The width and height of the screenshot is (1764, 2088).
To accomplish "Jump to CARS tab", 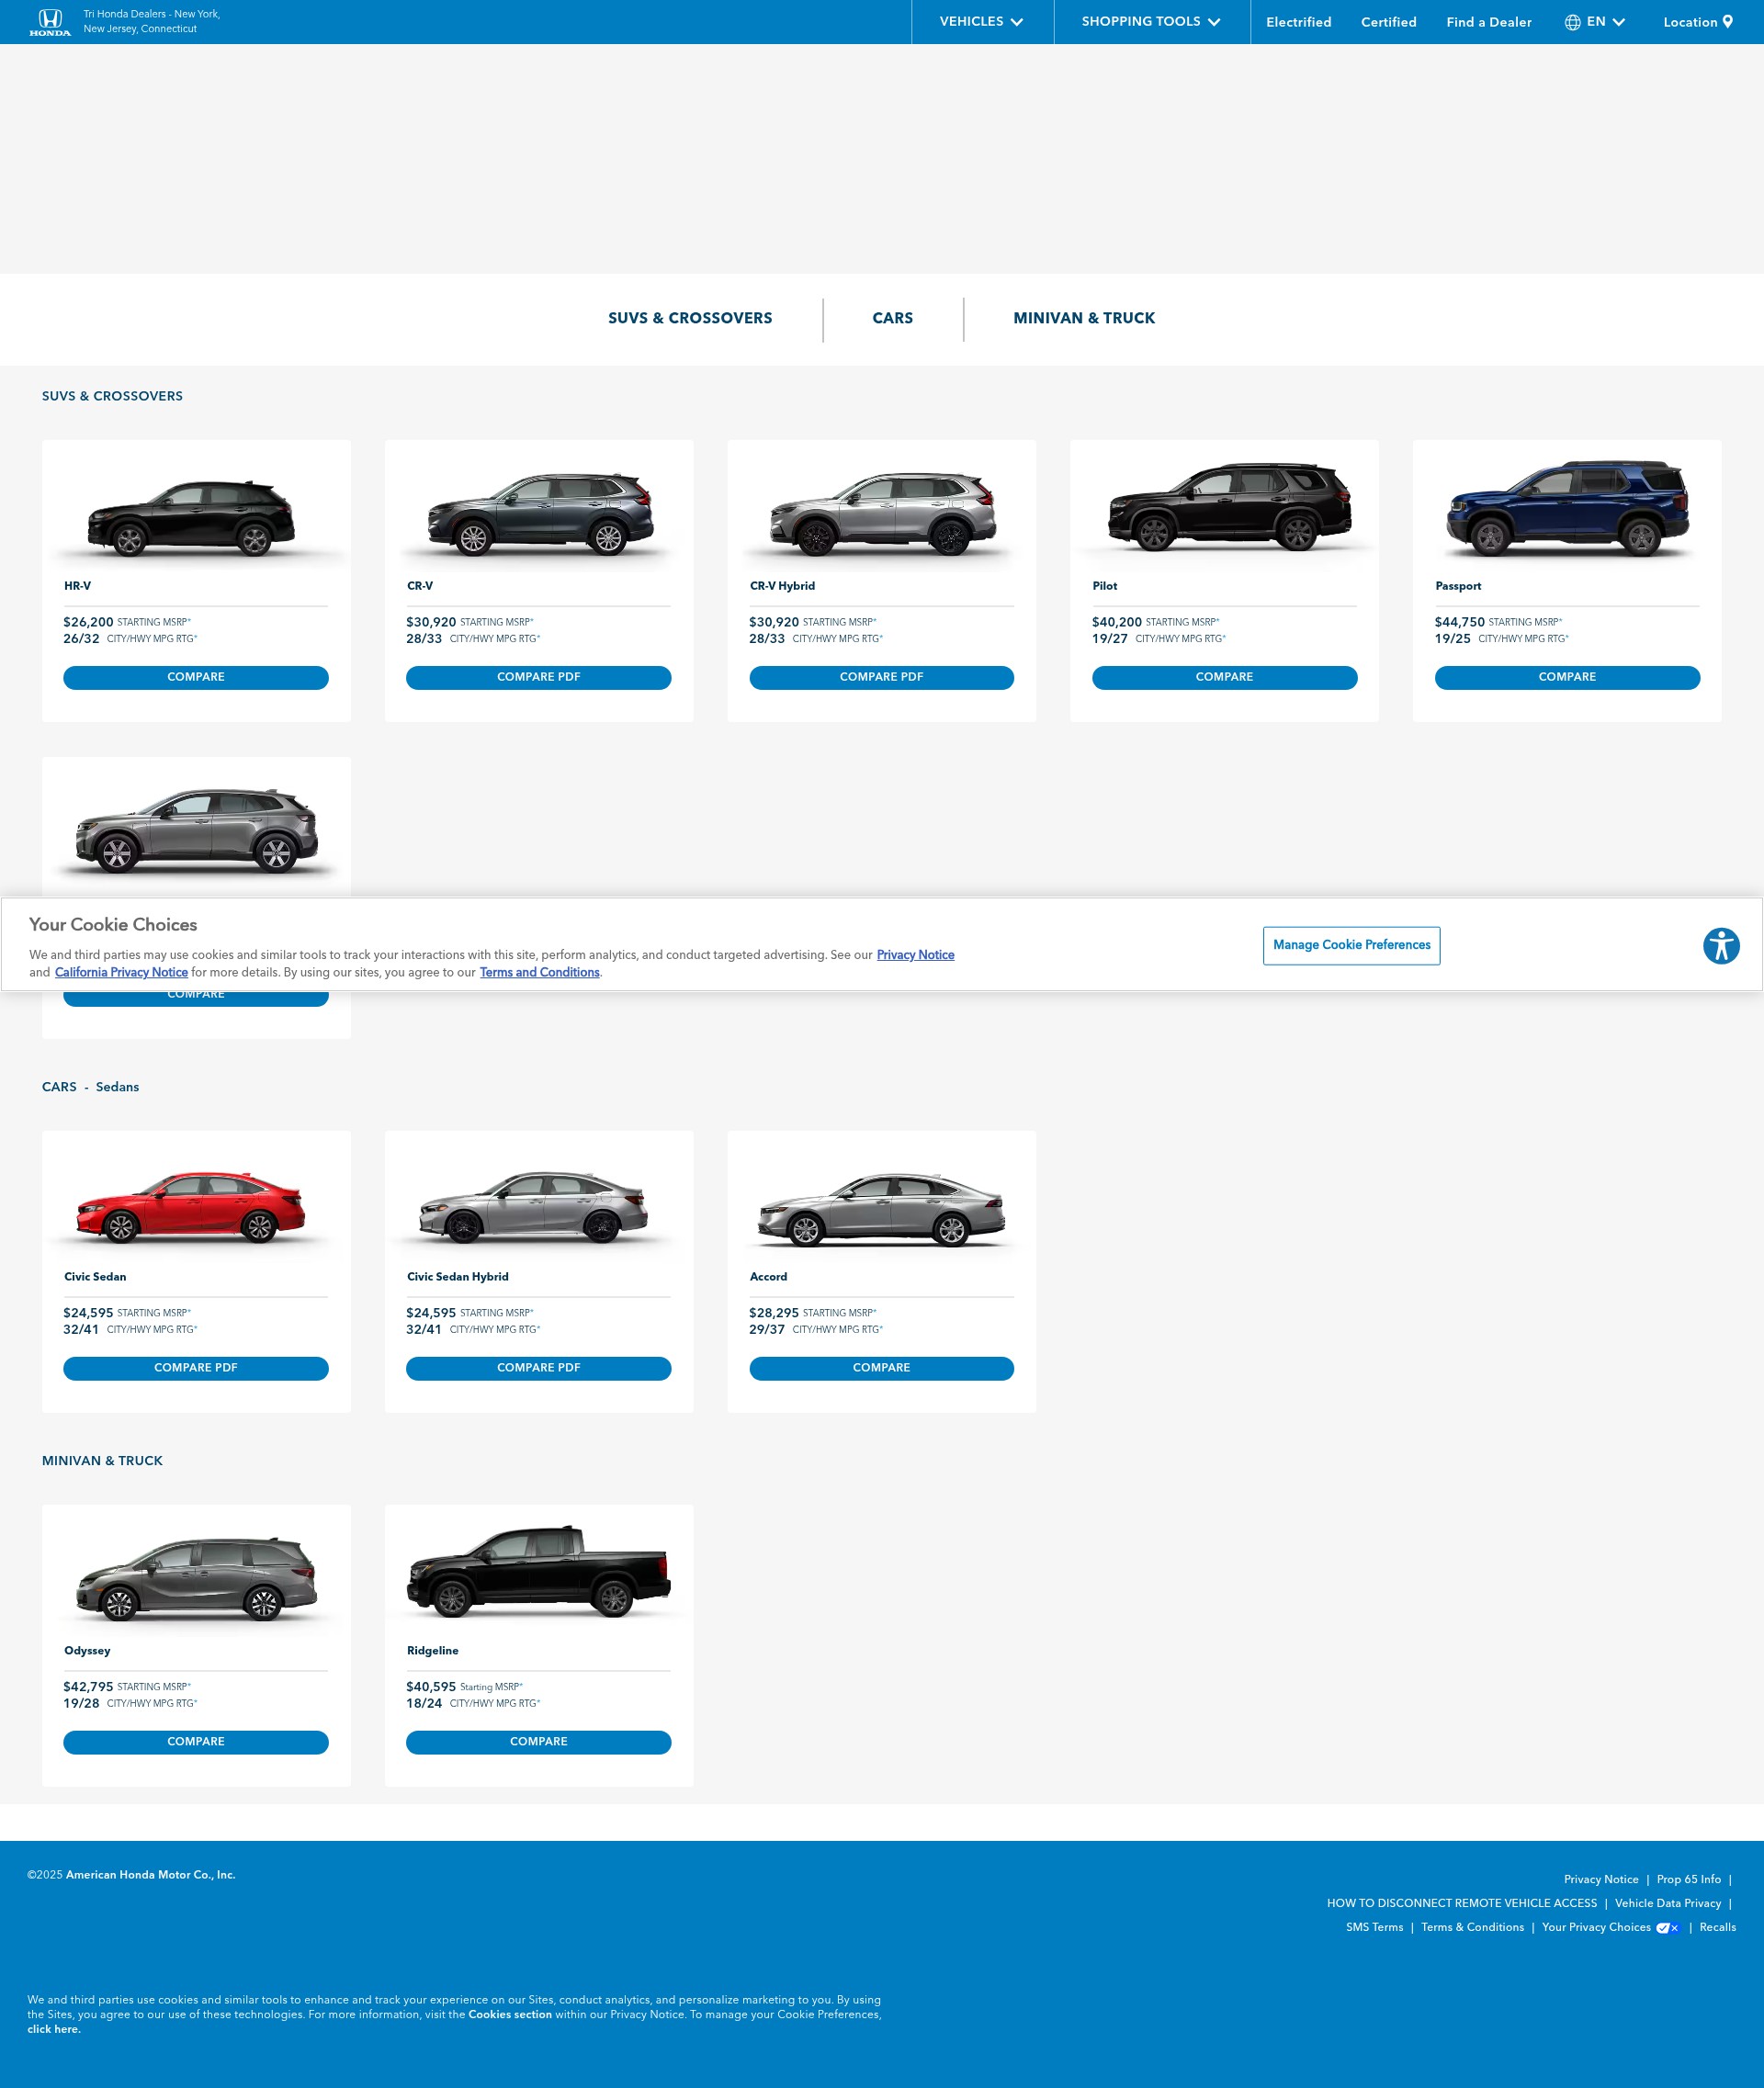I will tap(892, 318).
